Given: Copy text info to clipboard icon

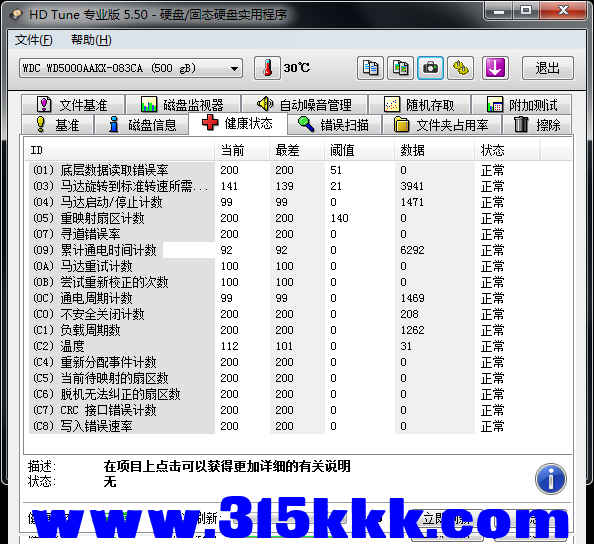Looking at the screenshot, I should pos(370,68).
